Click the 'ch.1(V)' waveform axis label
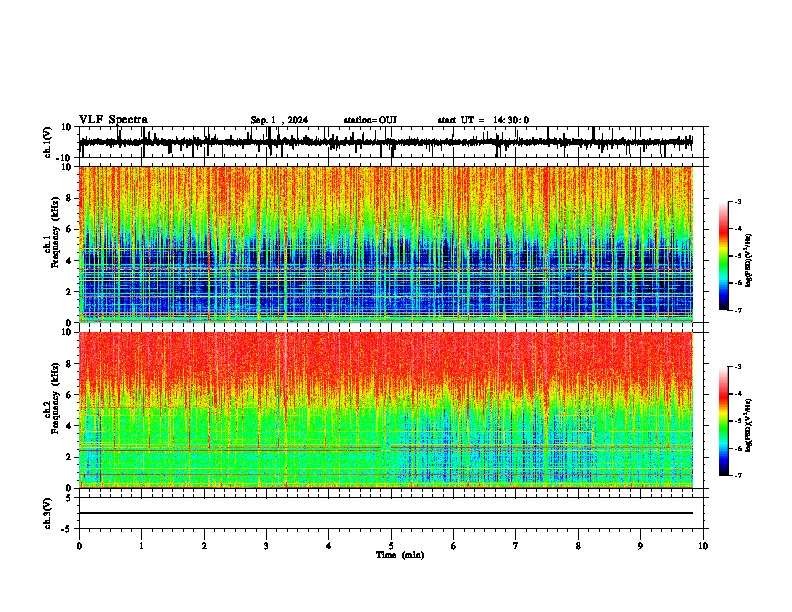This screenshot has height=612, width=792. pyautogui.click(x=48, y=142)
